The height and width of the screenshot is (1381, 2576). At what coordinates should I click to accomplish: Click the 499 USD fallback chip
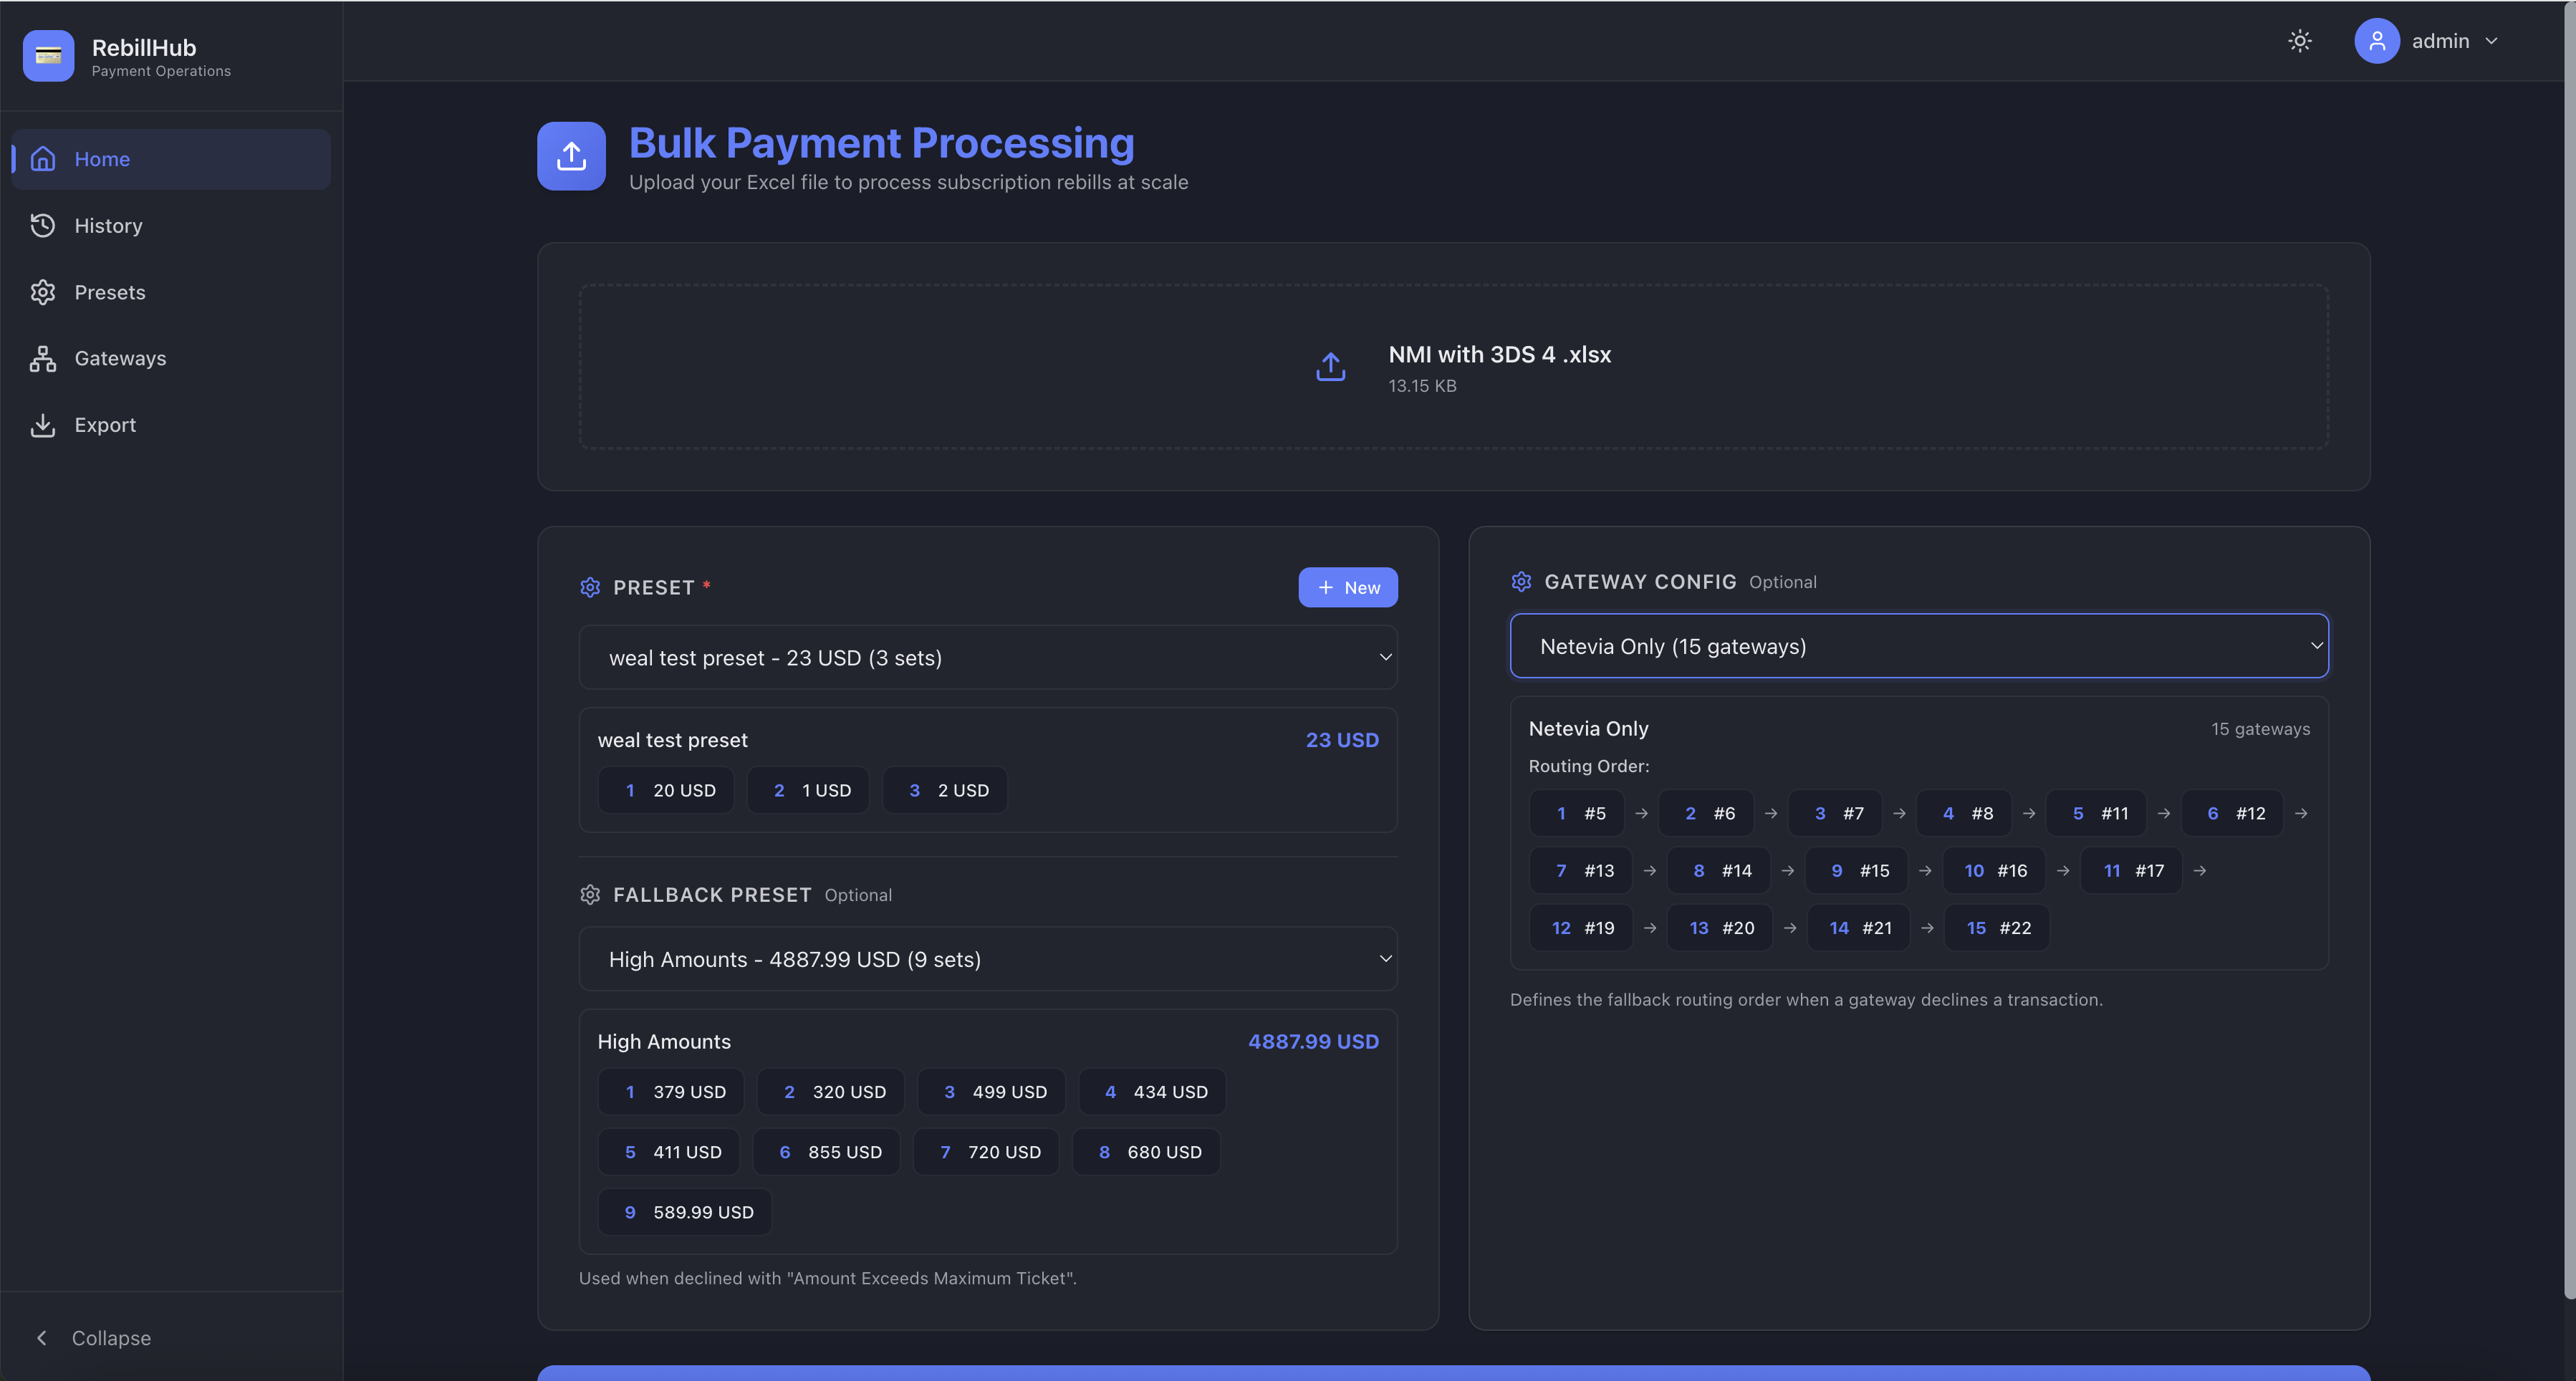coord(992,1092)
